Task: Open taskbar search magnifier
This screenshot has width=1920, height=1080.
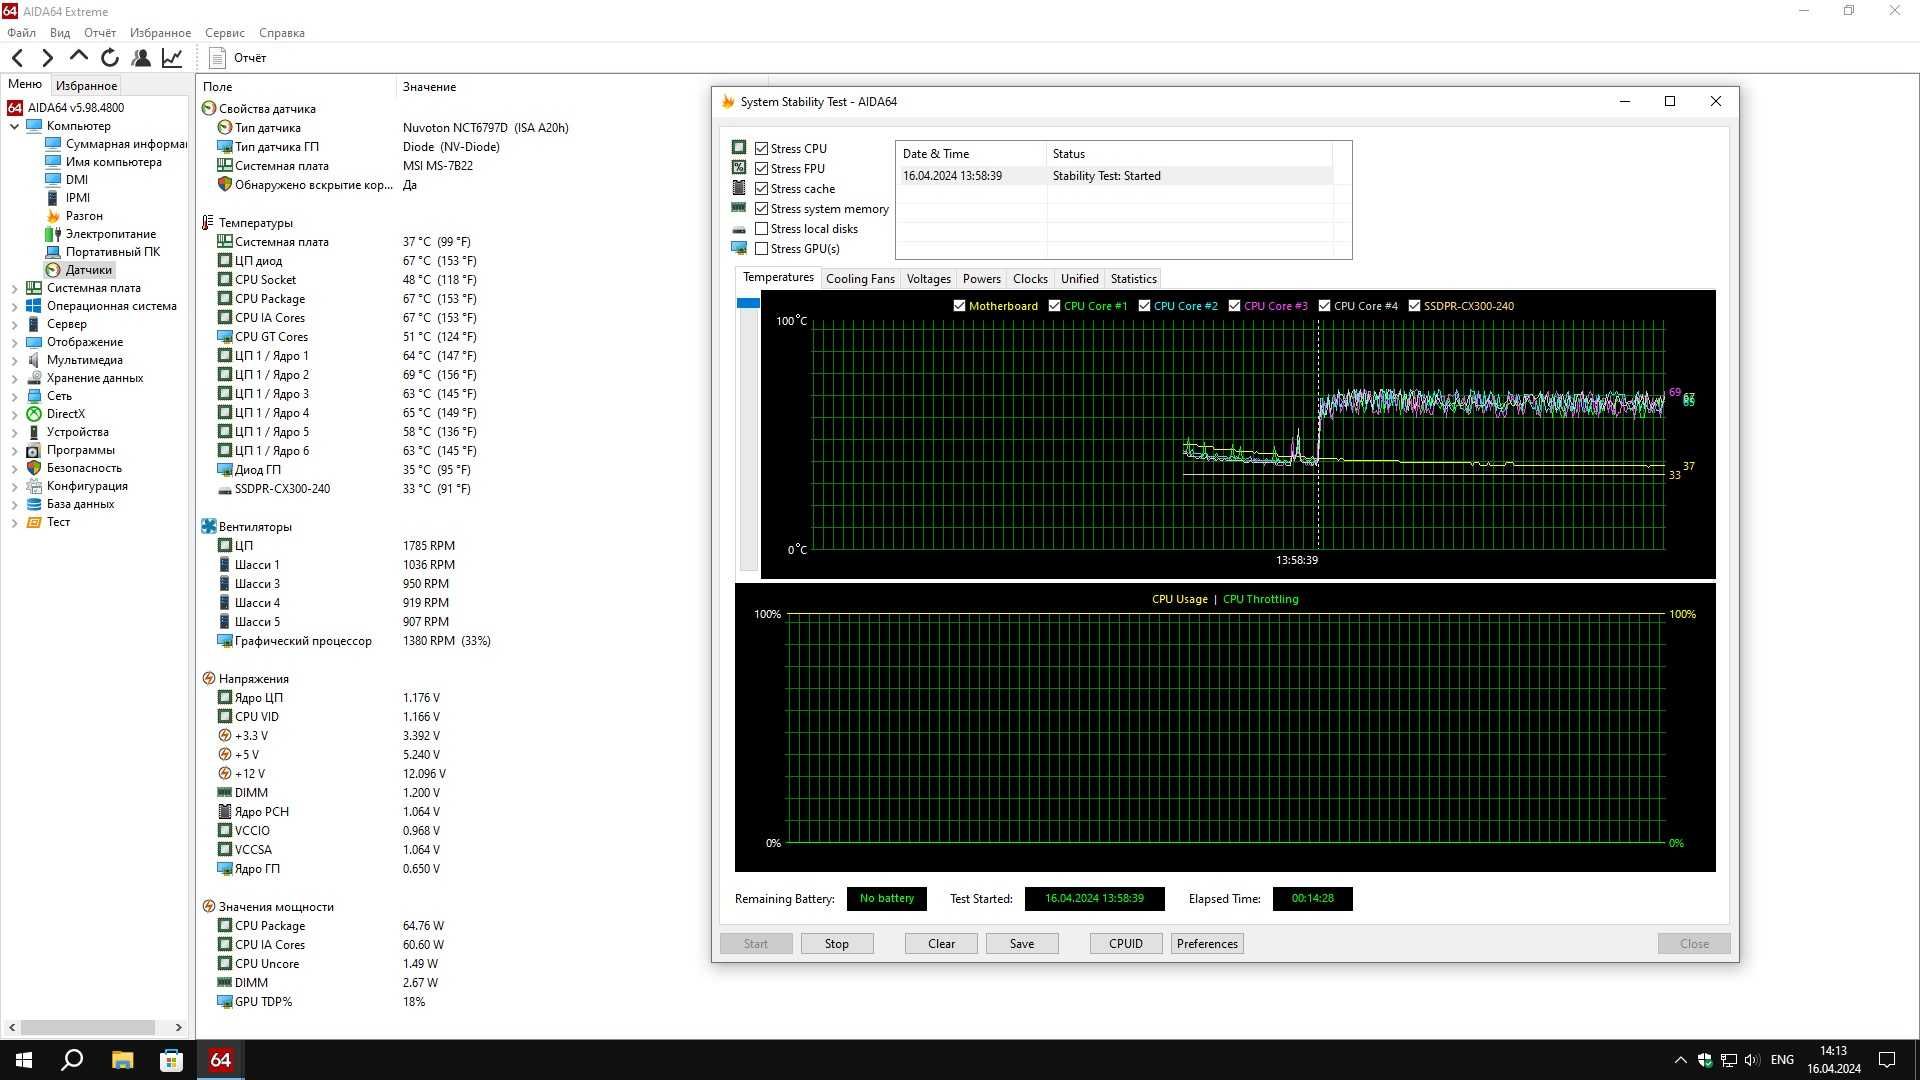Action: coord(72,1060)
